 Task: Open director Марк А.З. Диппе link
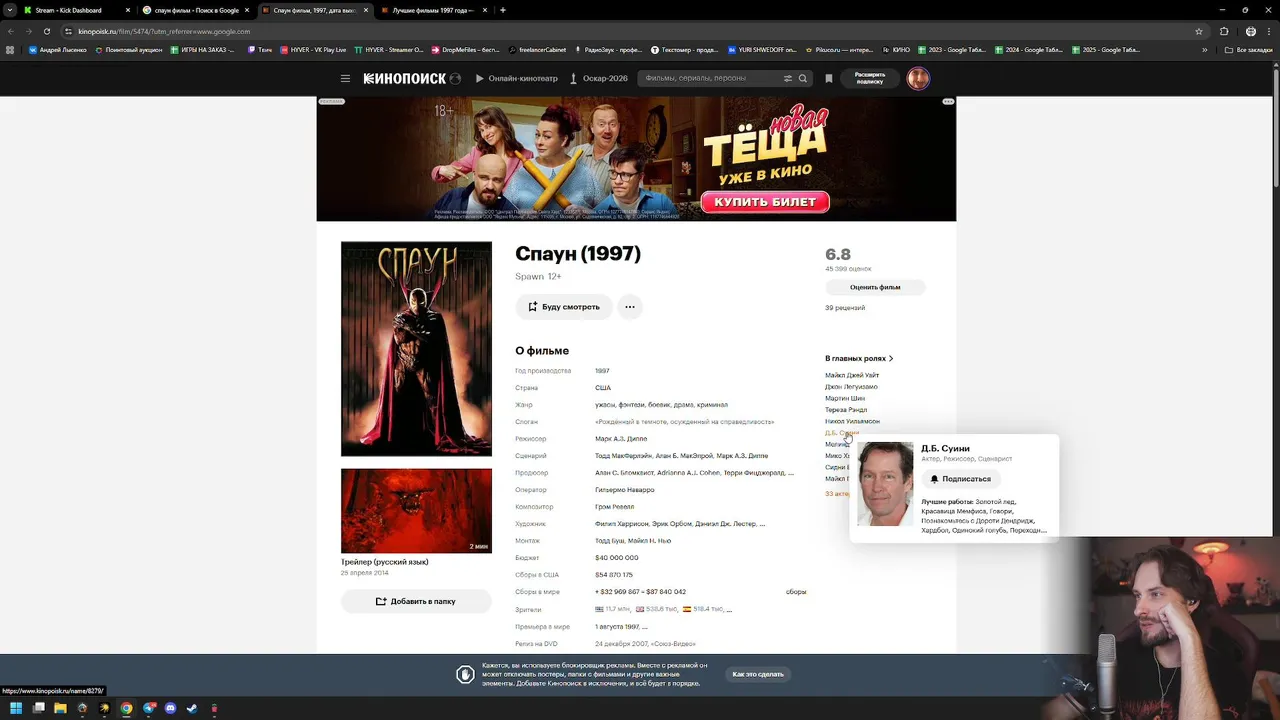(x=621, y=439)
